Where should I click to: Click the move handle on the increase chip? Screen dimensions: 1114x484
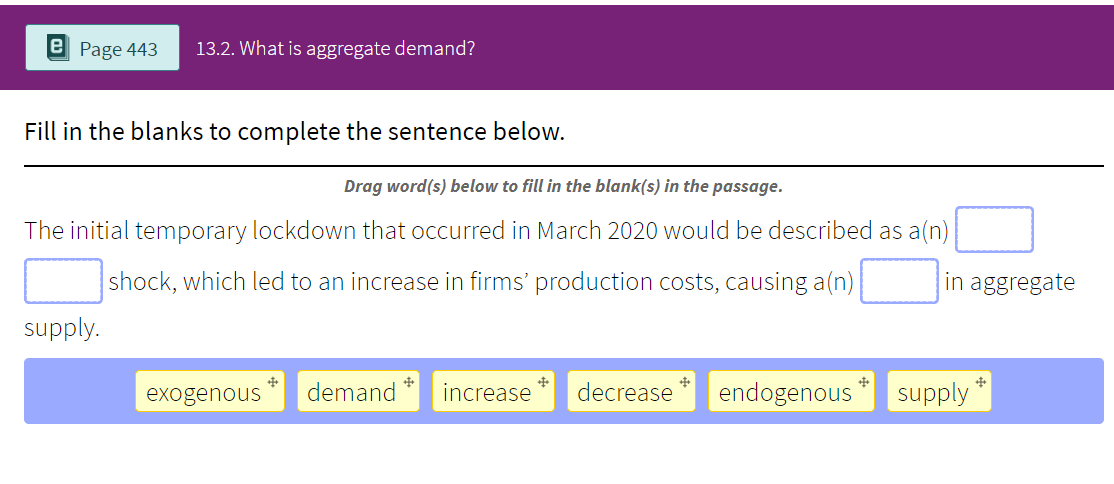542,382
